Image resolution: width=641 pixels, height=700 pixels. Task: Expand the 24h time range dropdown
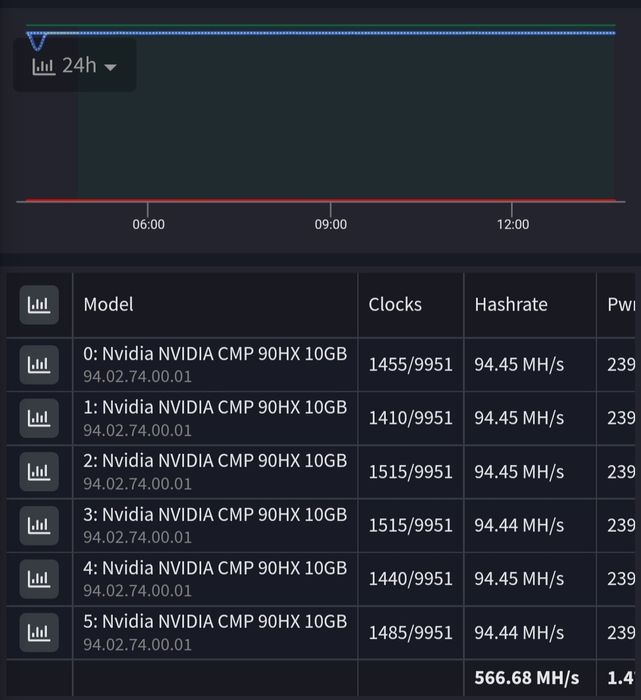pyautogui.click(x=75, y=66)
